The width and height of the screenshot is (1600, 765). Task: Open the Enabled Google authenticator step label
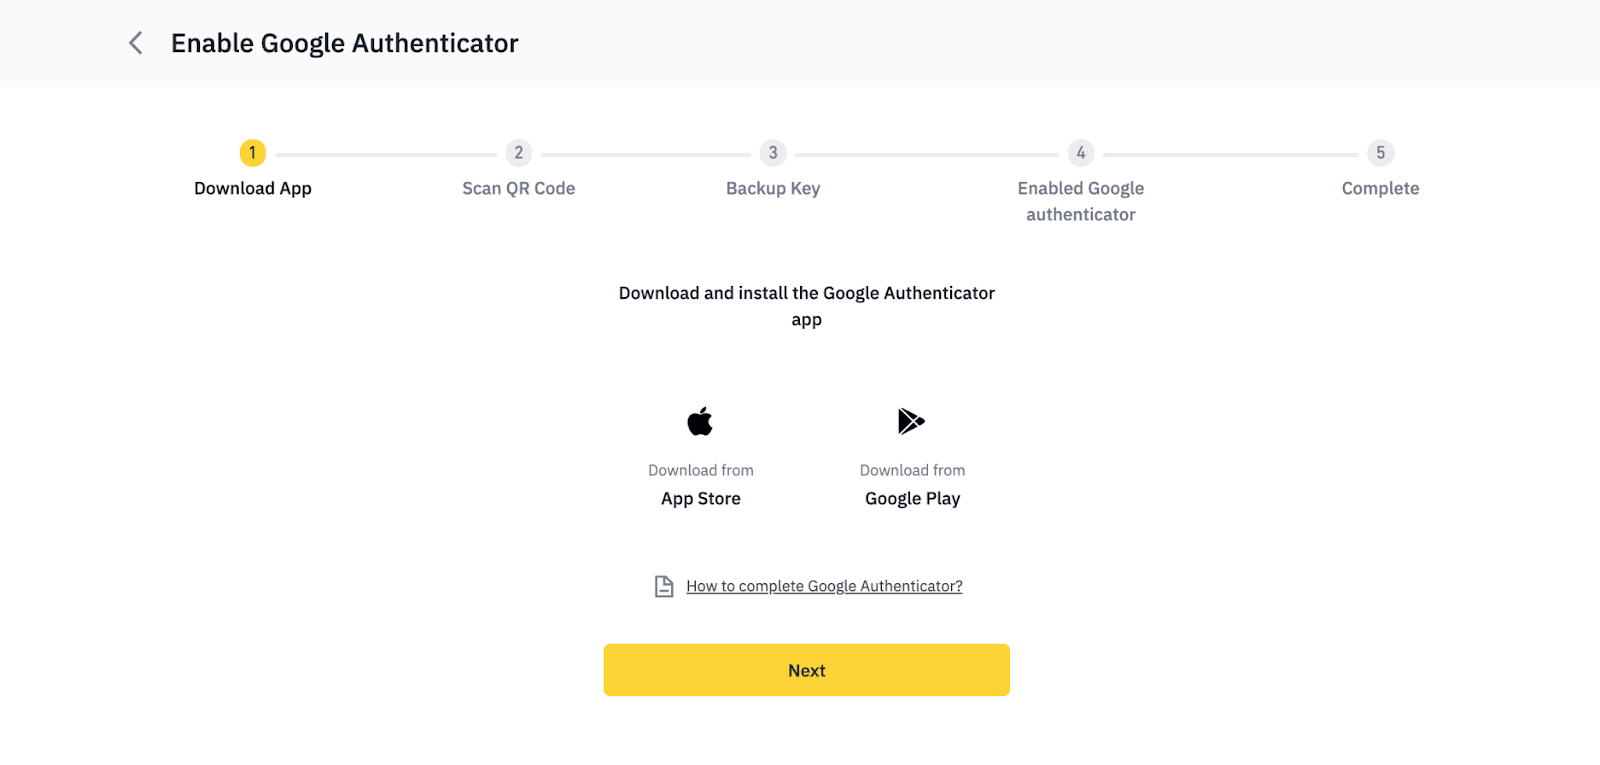[1081, 201]
